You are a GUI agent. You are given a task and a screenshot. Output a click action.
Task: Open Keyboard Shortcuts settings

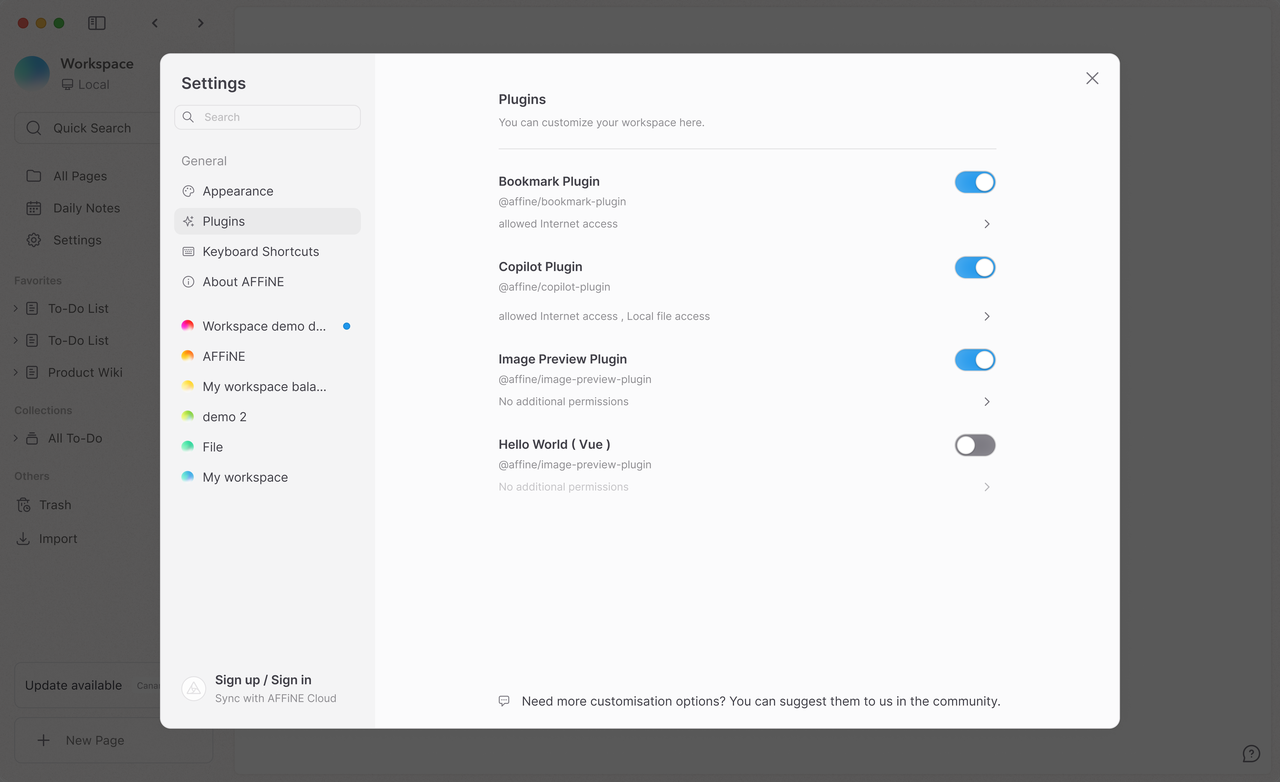(267, 251)
